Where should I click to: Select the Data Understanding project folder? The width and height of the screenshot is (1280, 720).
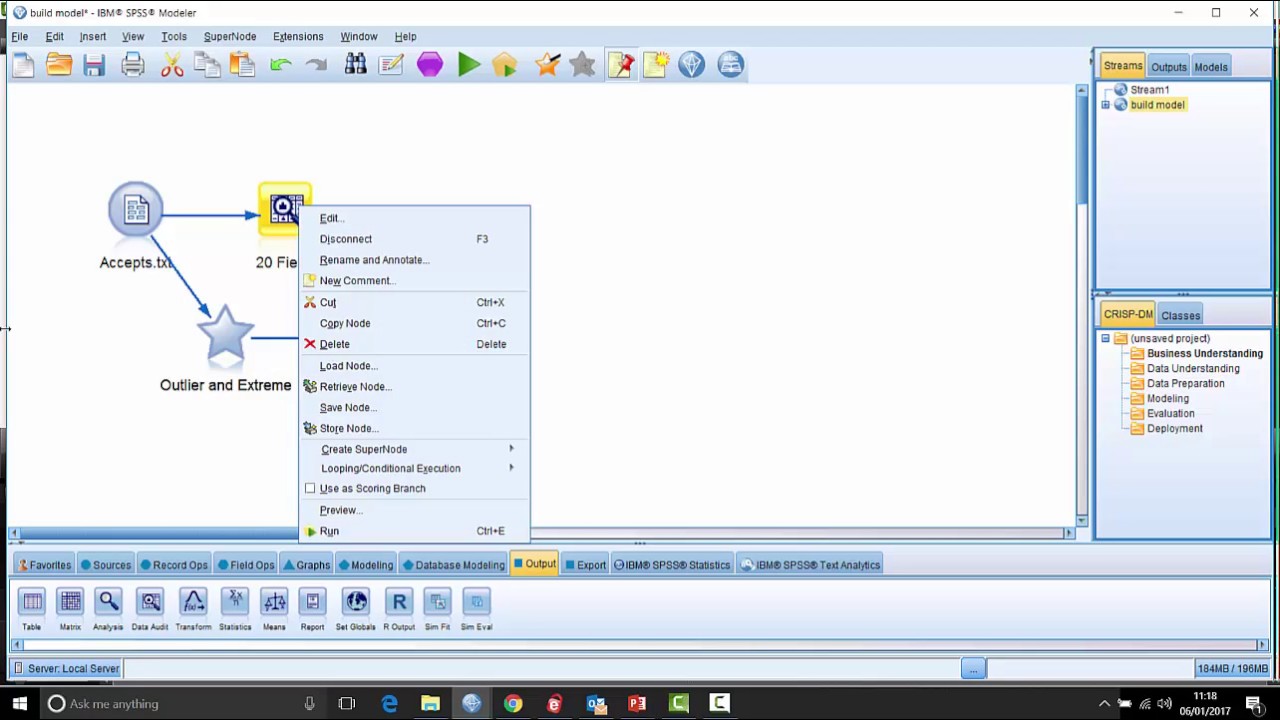pos(1193,368)
